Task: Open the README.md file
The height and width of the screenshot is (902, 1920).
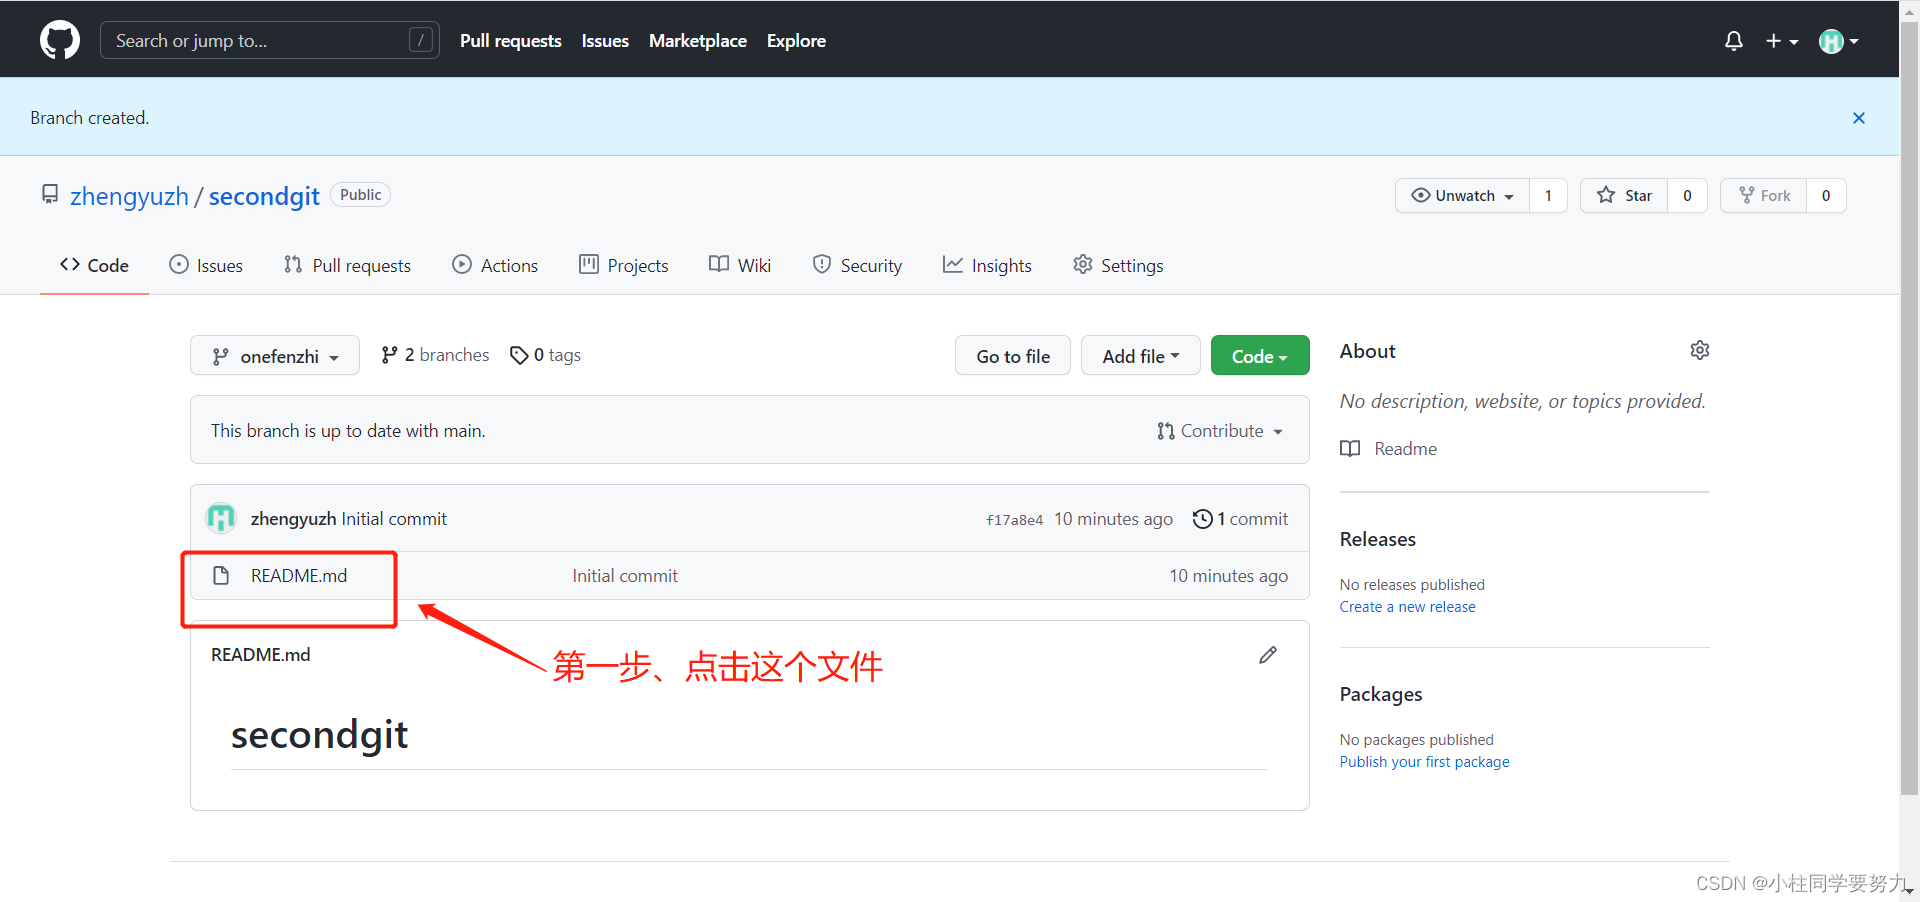Action: (x=298, y=575)
